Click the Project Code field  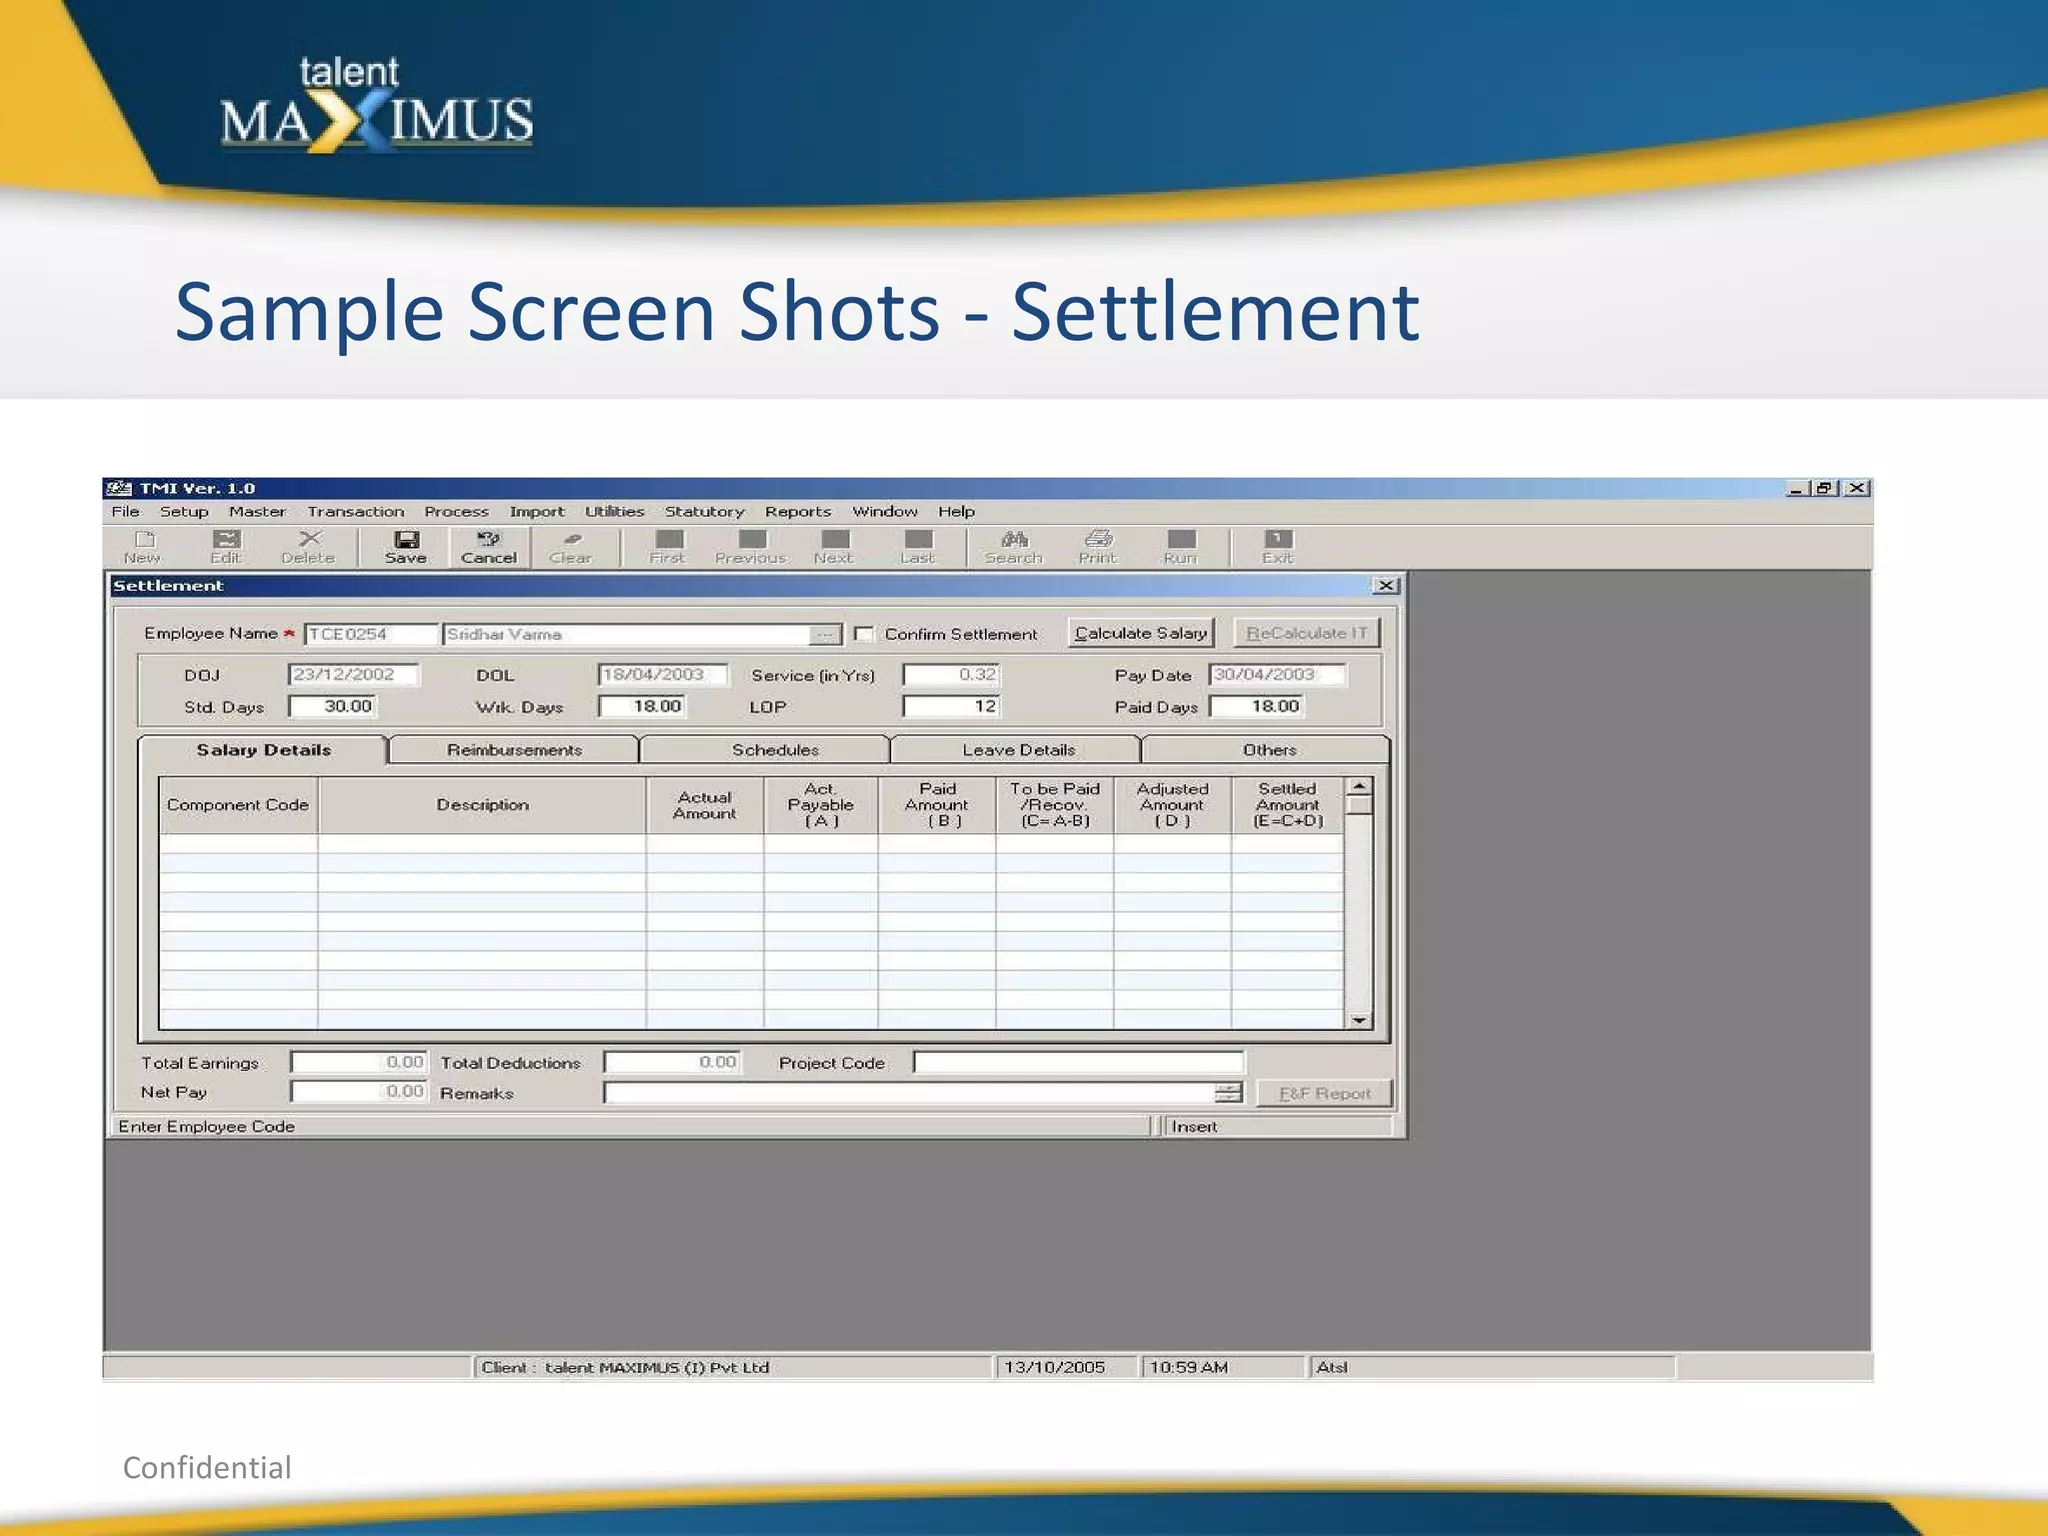click(x=1078, y=1062)
